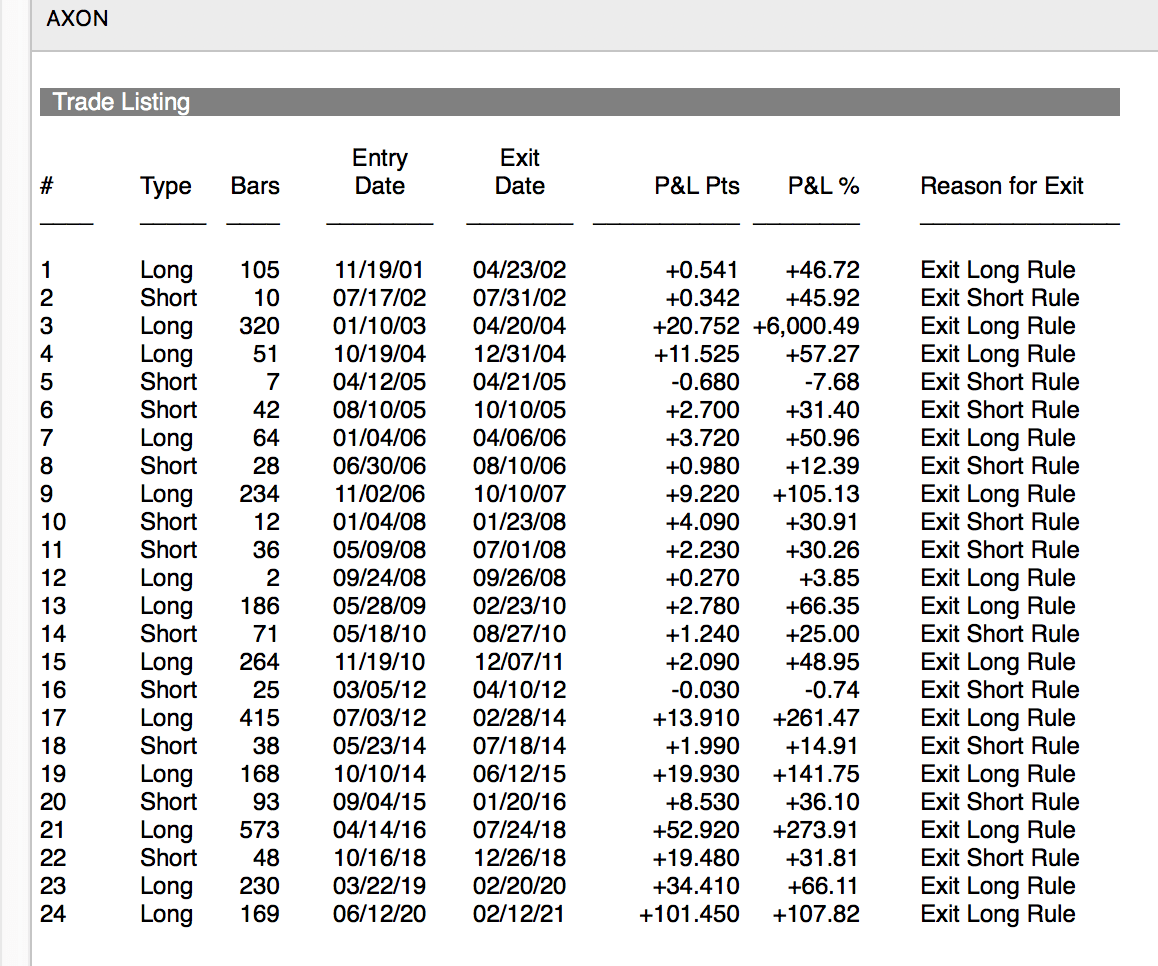
Task: Select the +261.47 P&L percent value
Action: (816, 718)
